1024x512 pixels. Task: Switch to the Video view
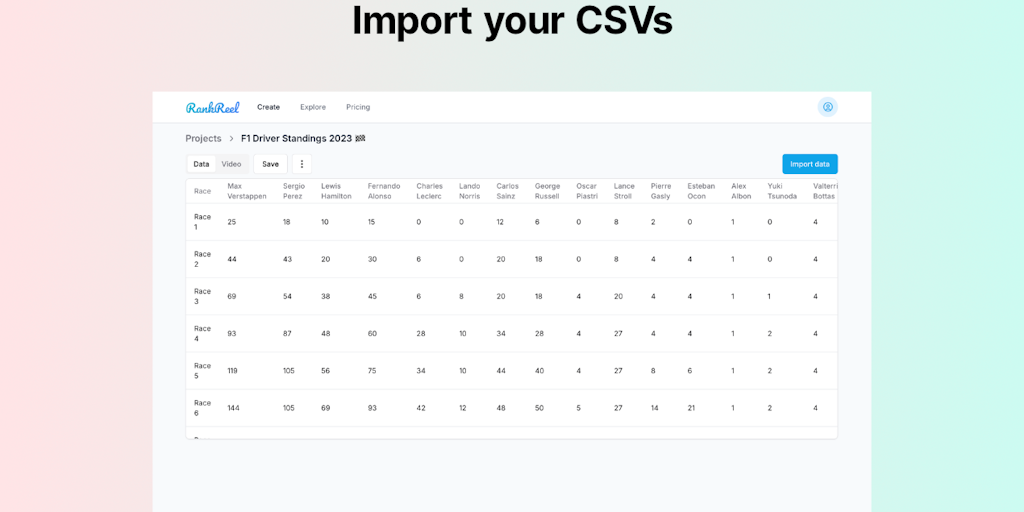231,164
